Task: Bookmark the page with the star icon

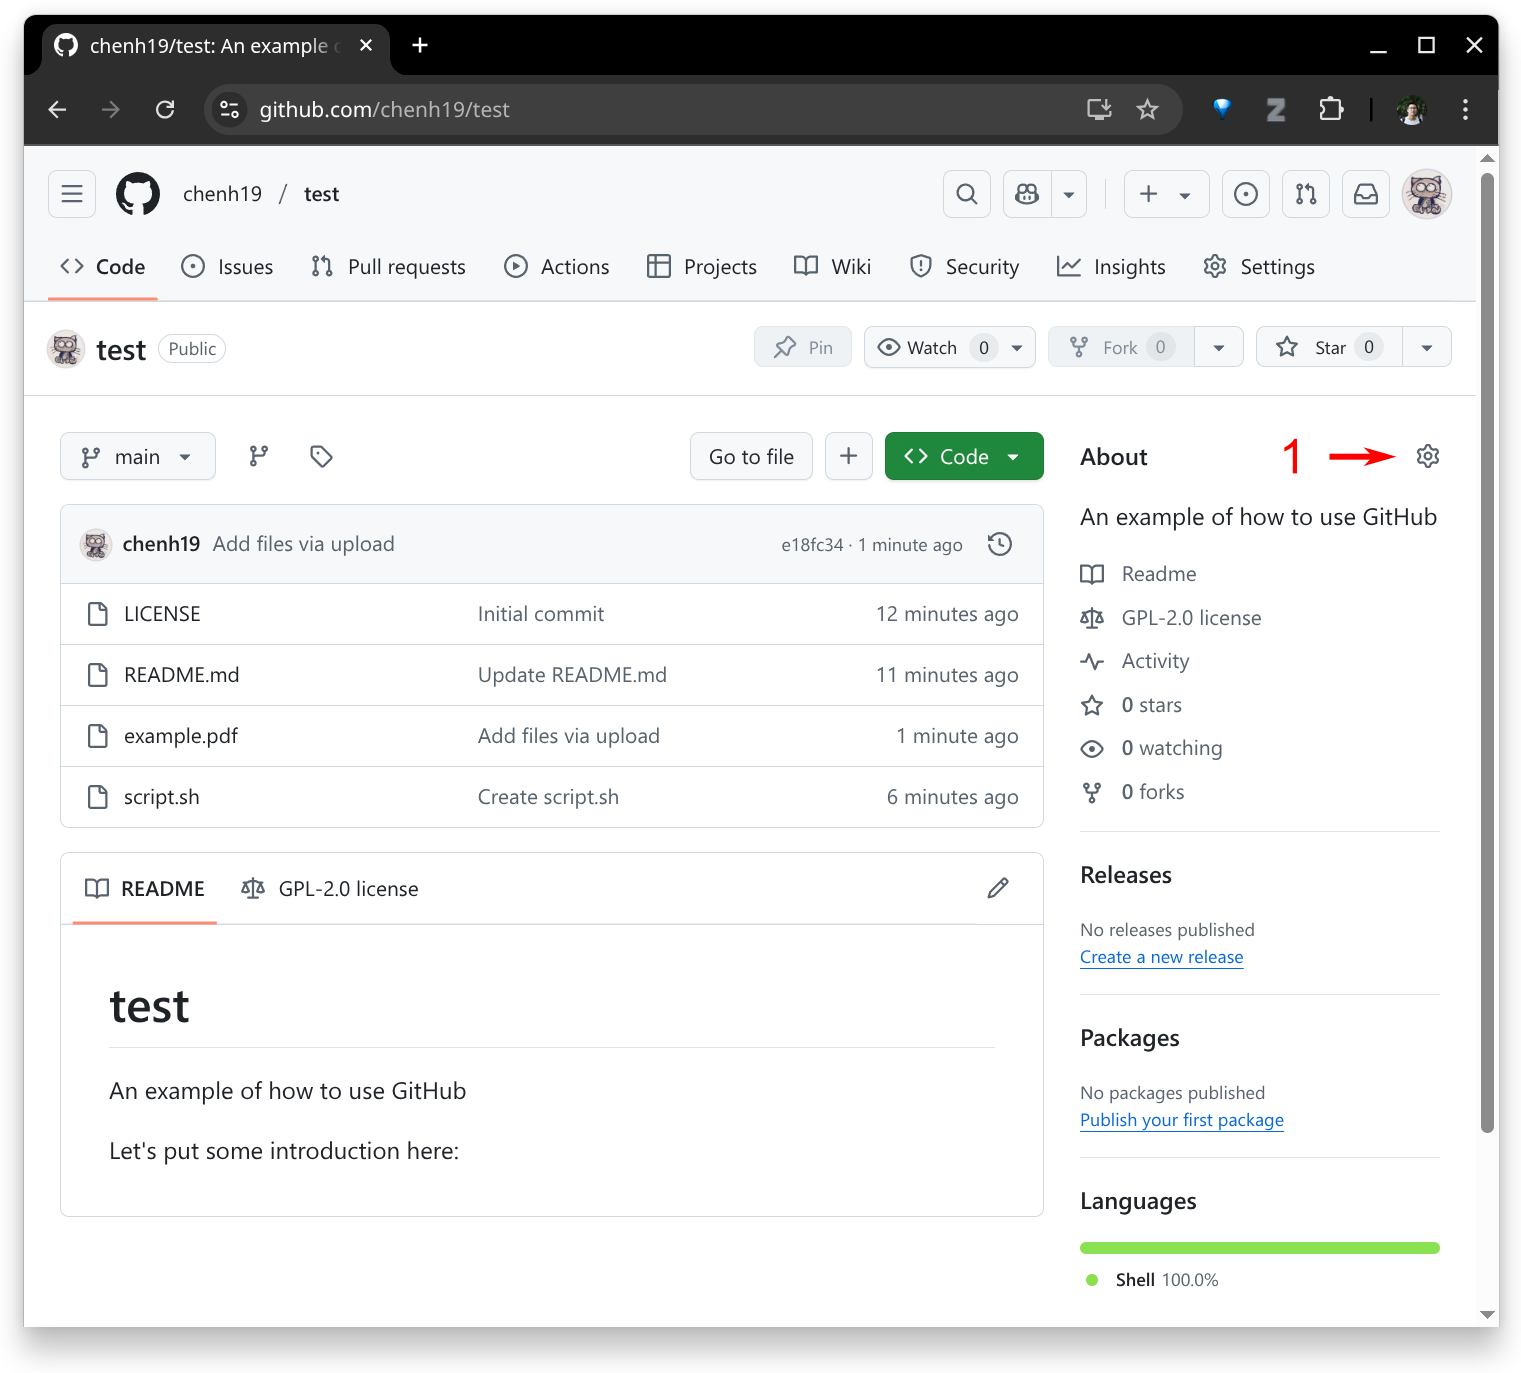Action: (1147, 109)
